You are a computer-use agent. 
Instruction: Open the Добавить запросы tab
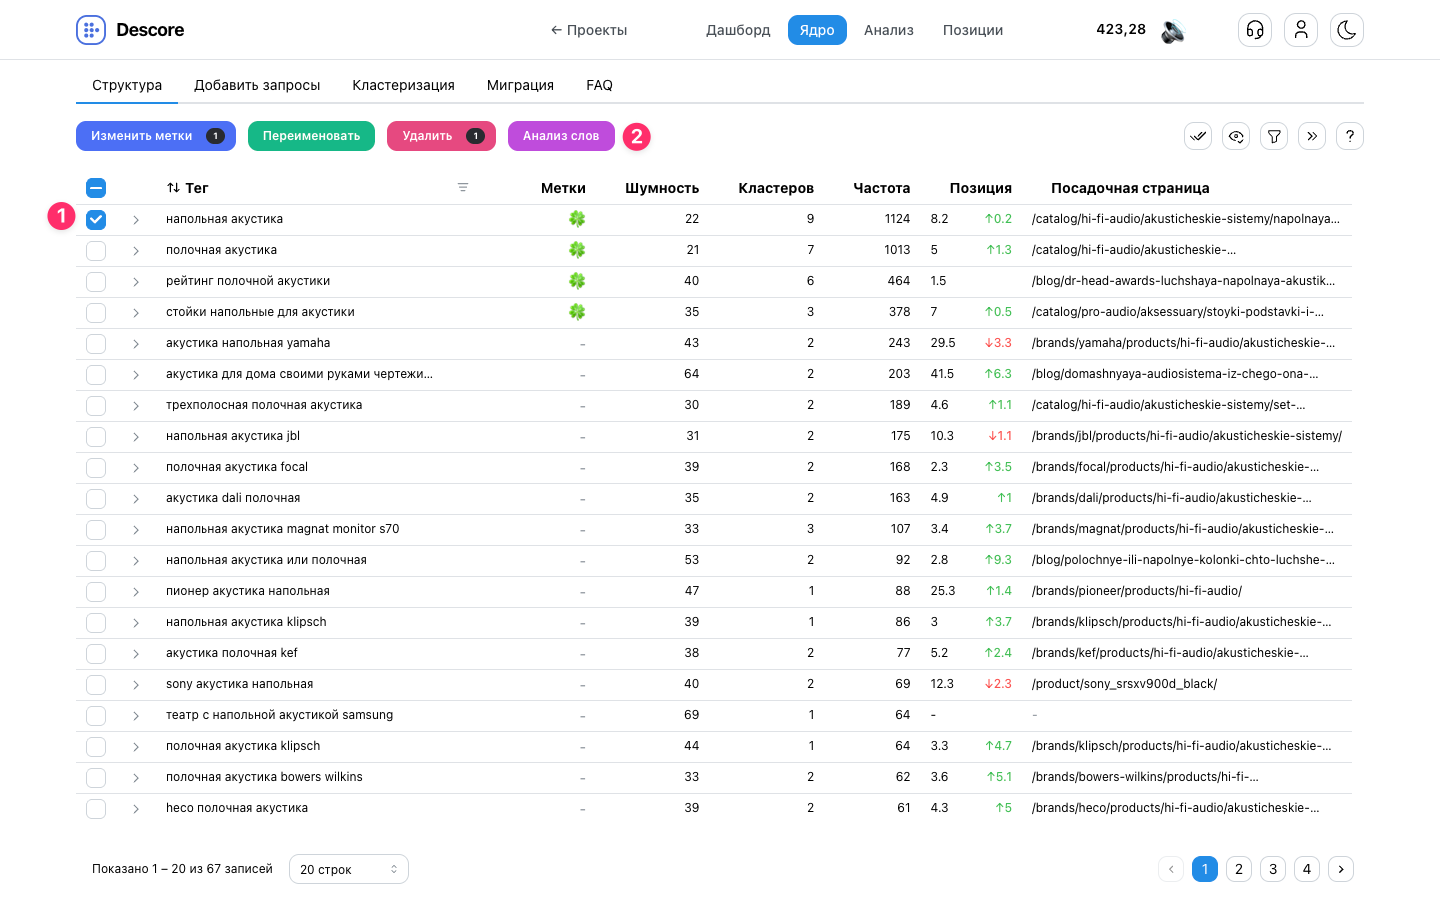(257, 85)
